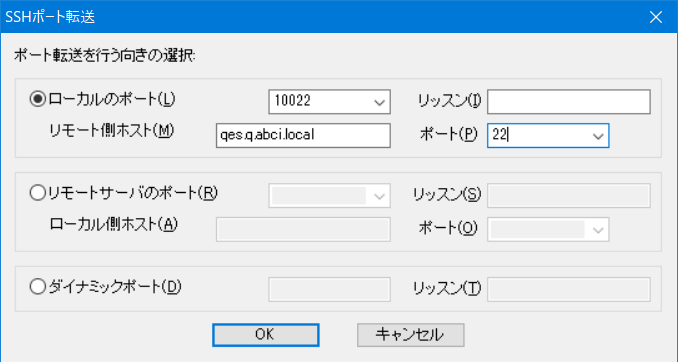The image size is (678, 362).
Task: Click the 10022 local port text area
Action: [x=319, y=102]
